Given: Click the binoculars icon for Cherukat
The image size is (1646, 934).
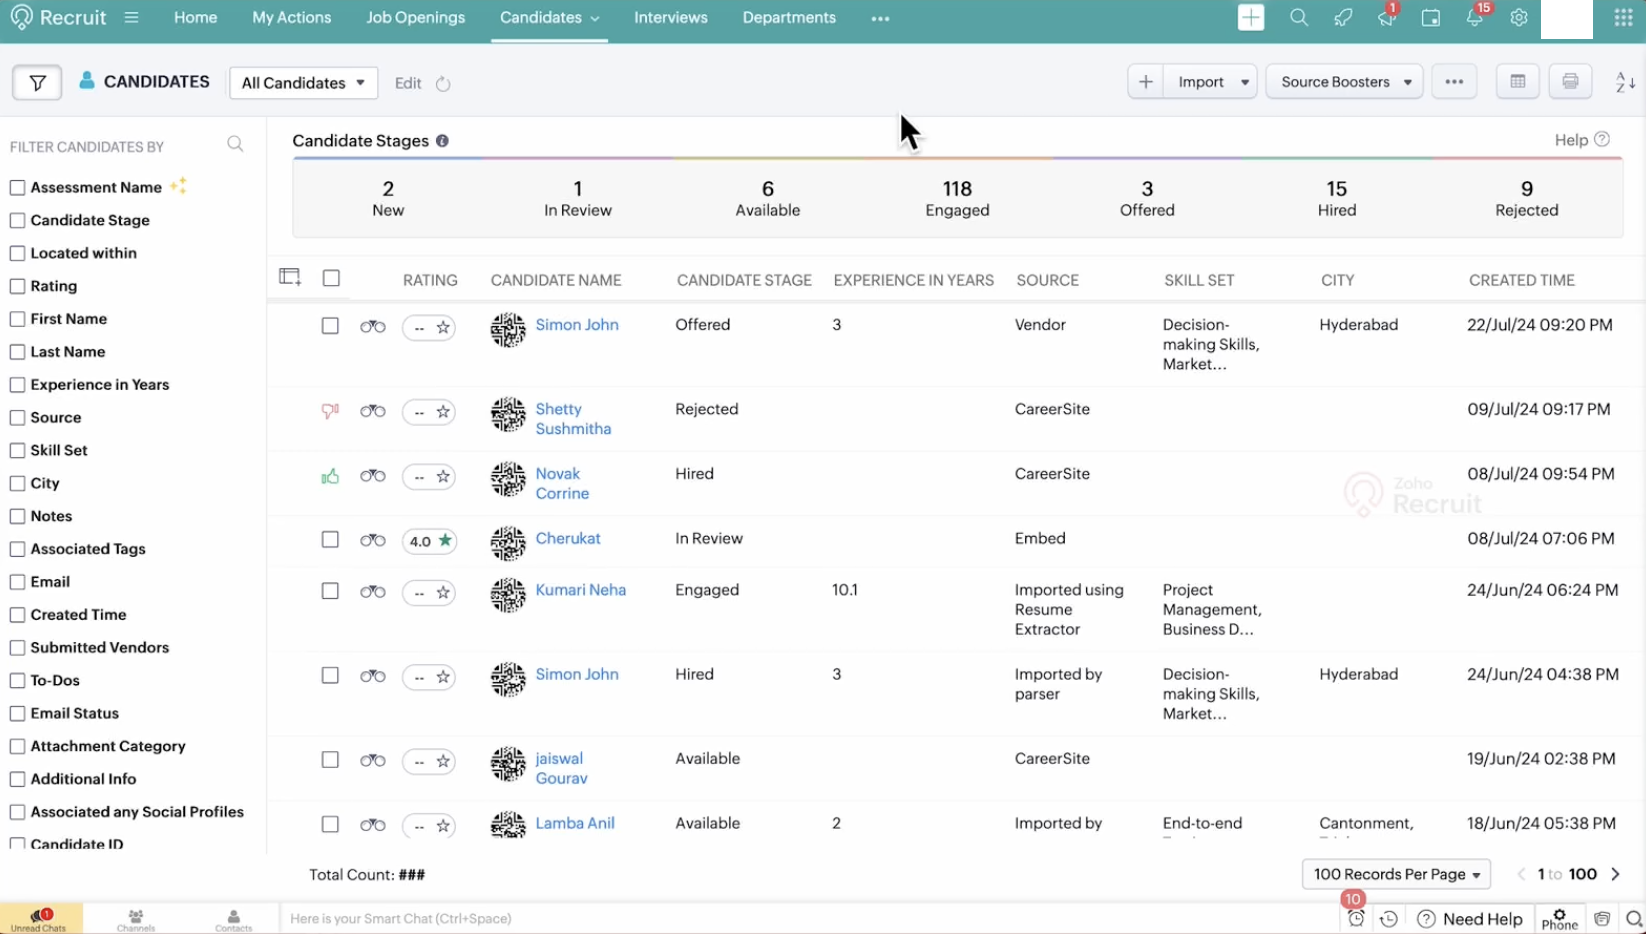Looking at the screenshot, I should 373,541.
